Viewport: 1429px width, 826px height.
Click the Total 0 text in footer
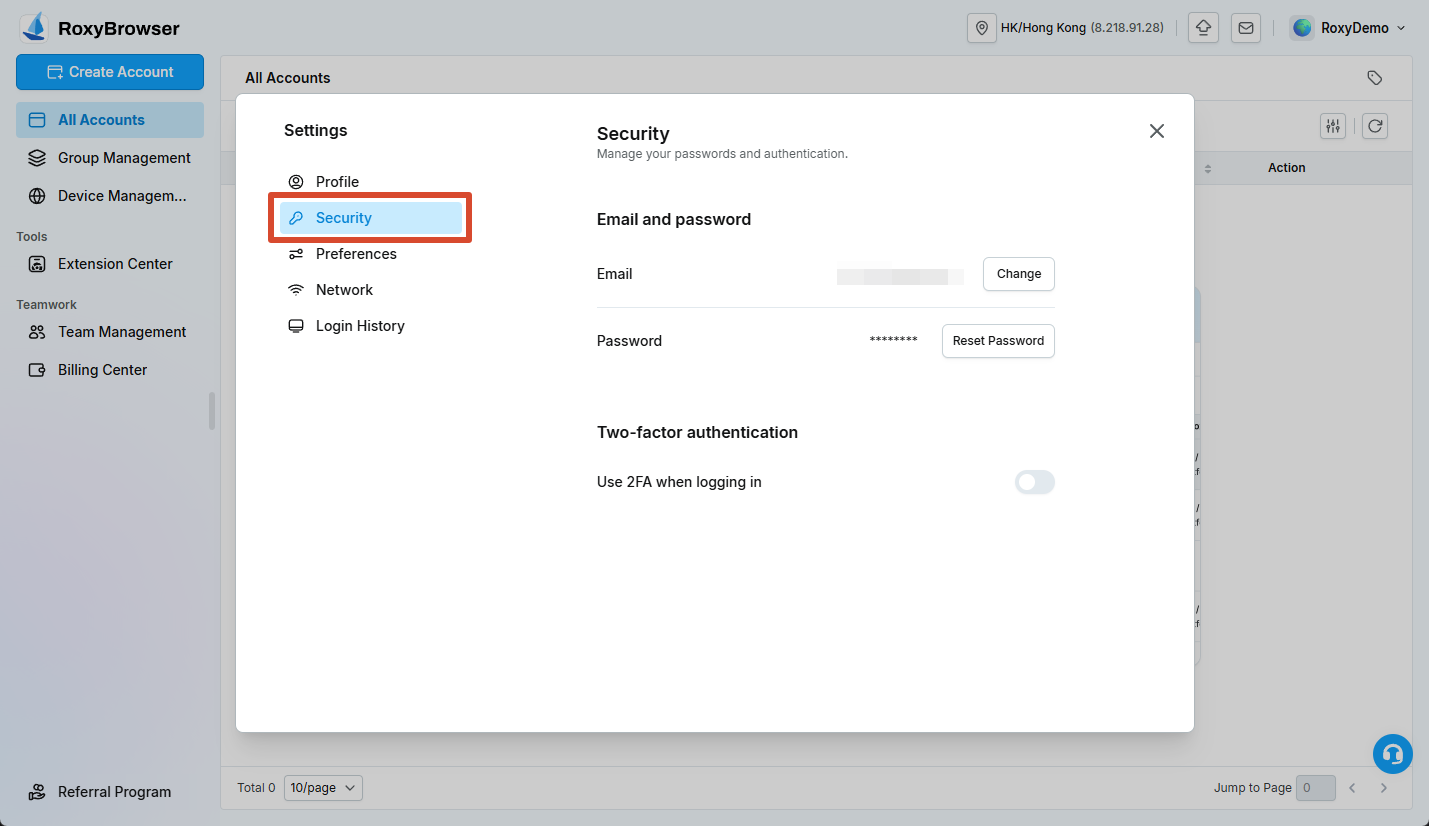click(x=256, y=788)
